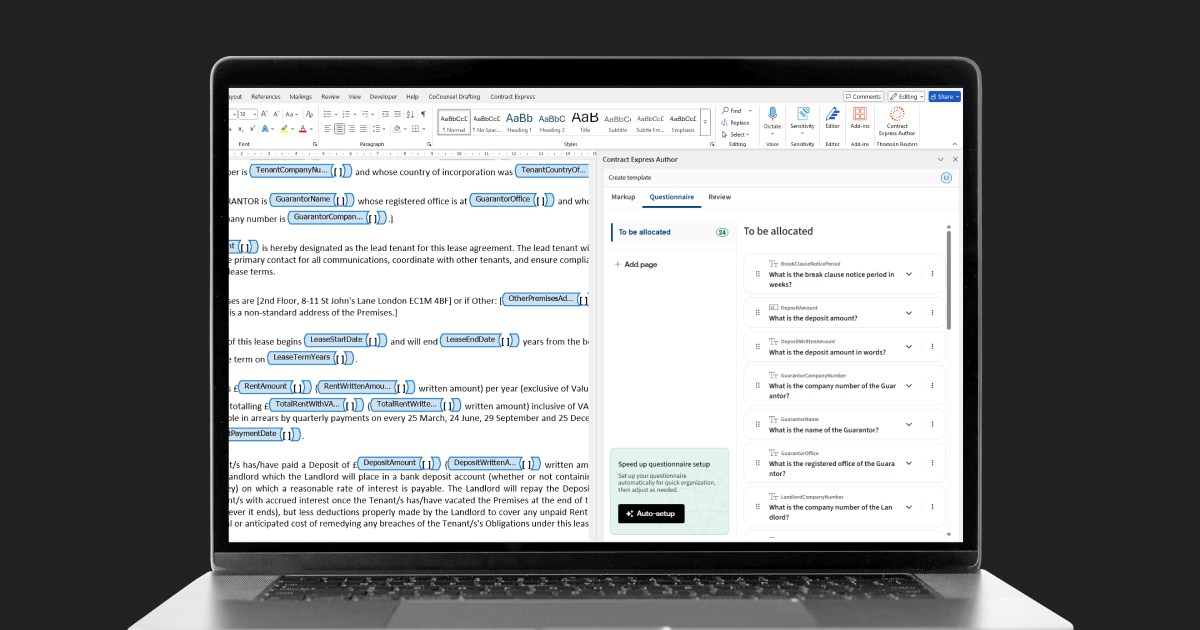Open the CoCounsel Drafting ribbon tab
The width and height of the screenshot is (1200, 630).
coord(454,97)
